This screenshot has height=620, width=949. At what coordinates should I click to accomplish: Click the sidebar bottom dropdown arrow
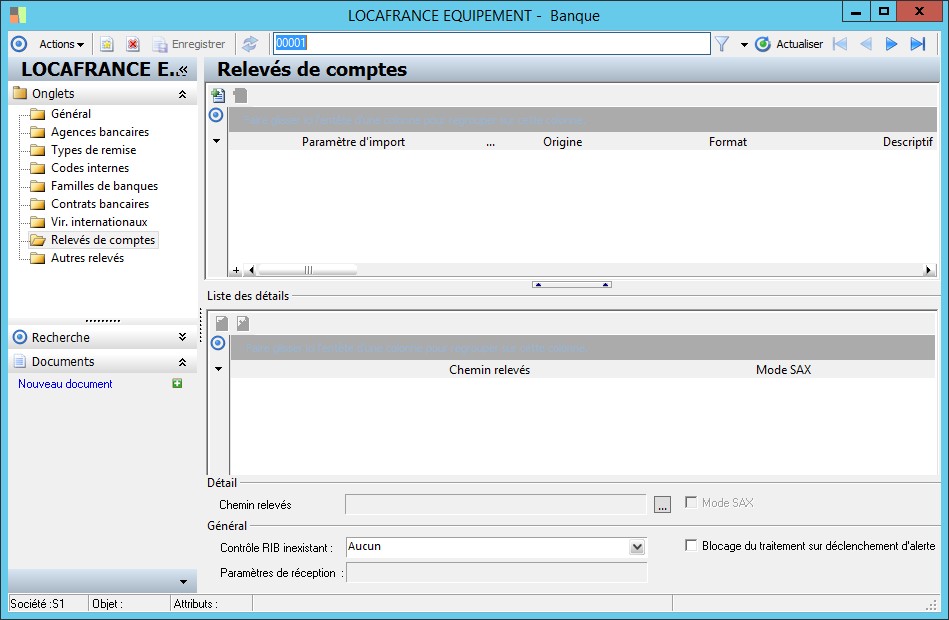click(183, 582)
